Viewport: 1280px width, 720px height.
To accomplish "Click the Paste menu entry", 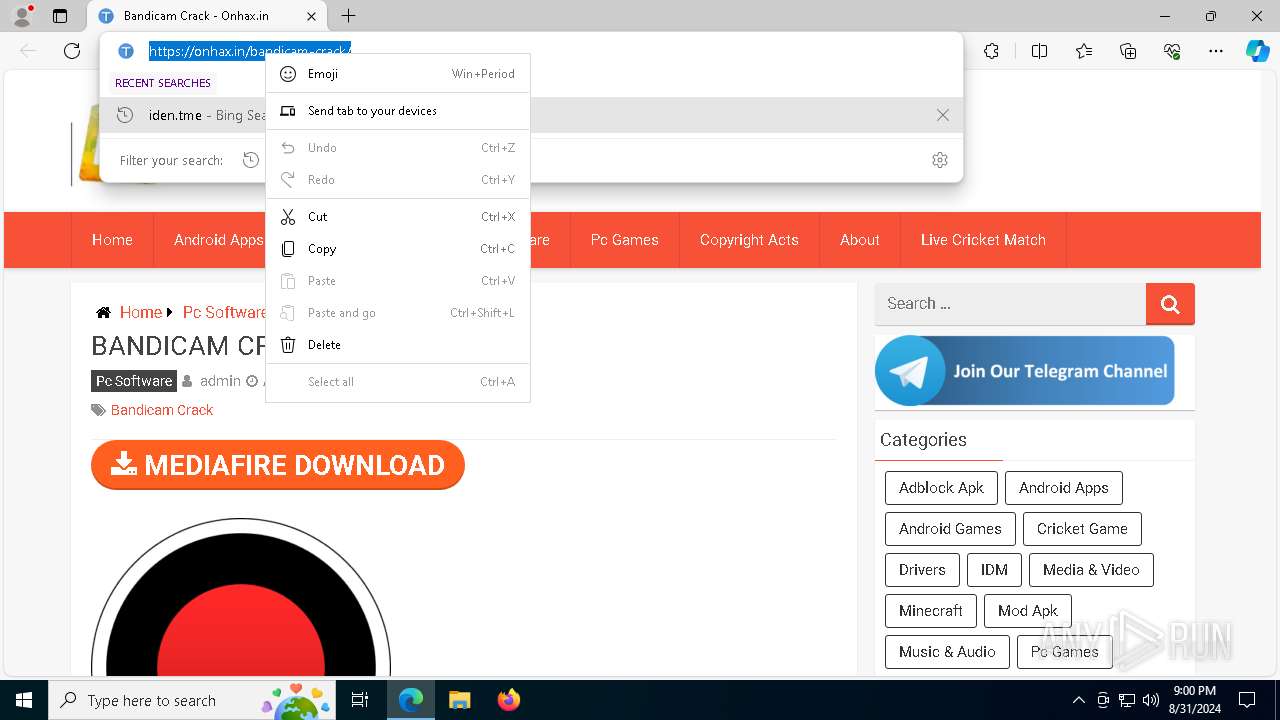I will pos(398,281).
